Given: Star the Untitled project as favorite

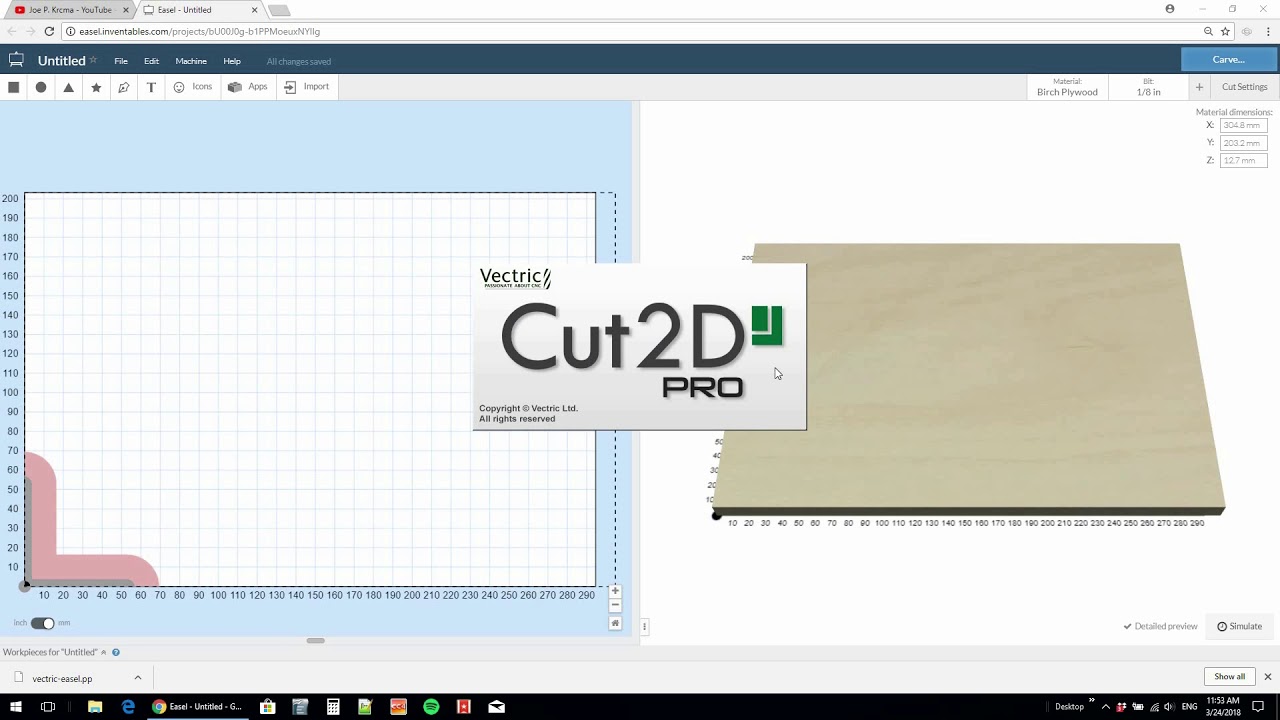Looking at the screenshot, I should (x=93, y=60).
